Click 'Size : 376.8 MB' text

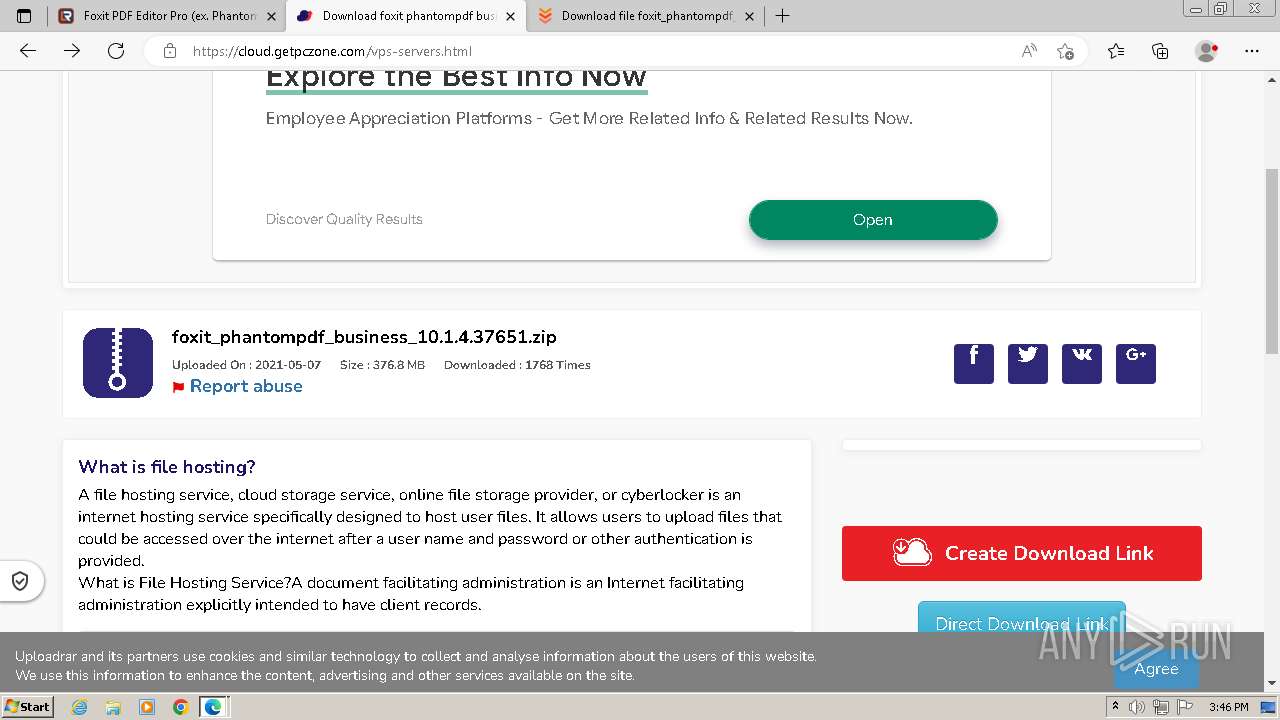[x=382, y=365]
